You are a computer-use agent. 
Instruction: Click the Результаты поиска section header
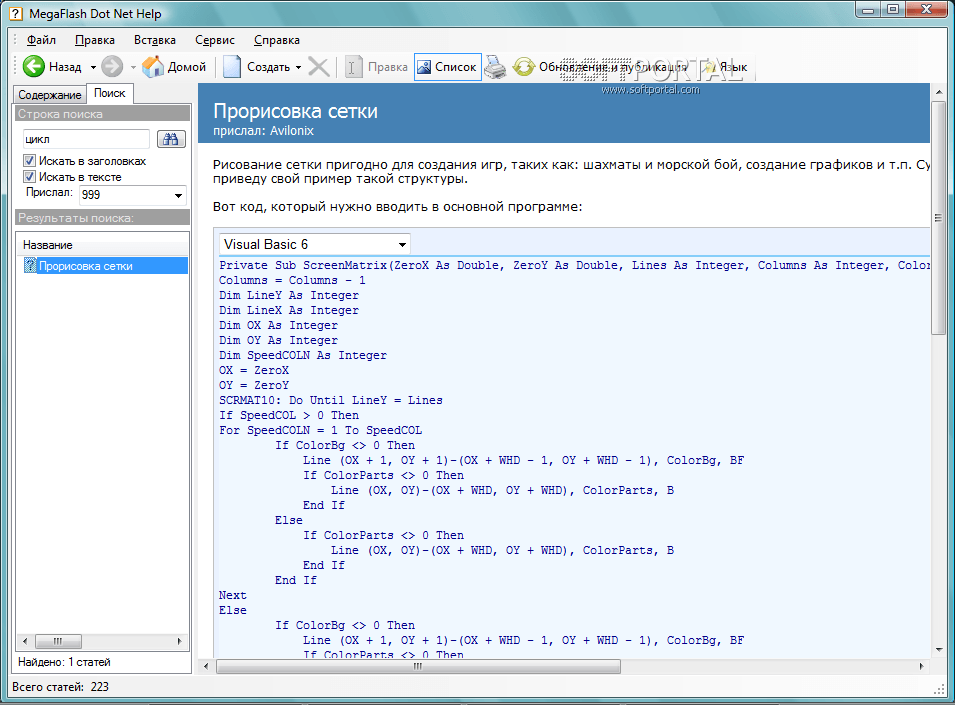102,217
